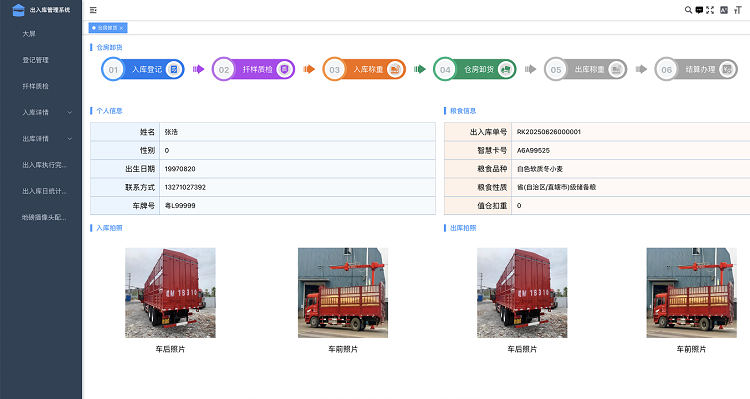
Task: Click the 性别 field label
Action: 147,150
